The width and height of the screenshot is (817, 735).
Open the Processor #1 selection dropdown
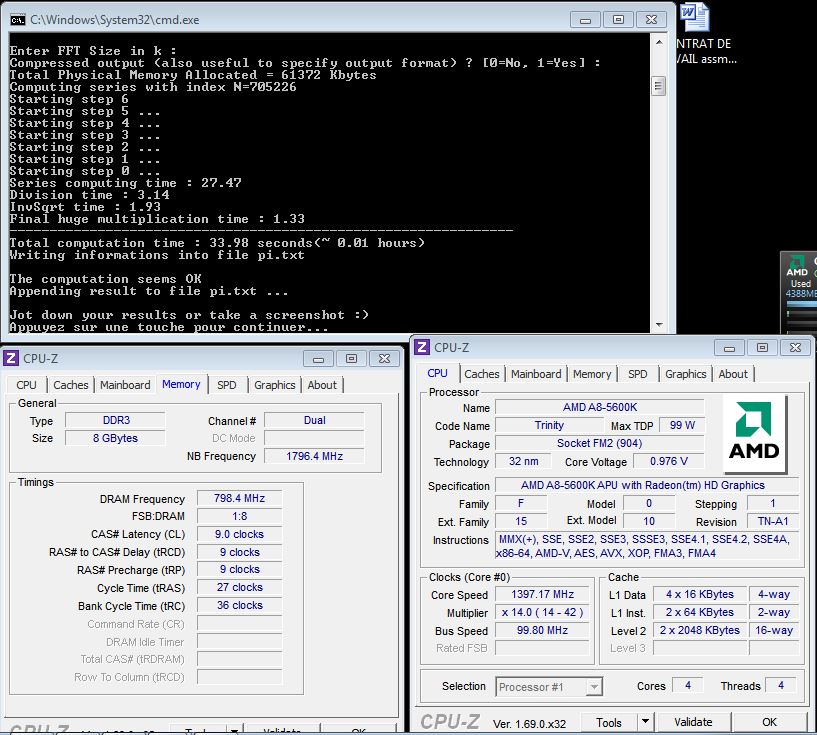[549, 687]
